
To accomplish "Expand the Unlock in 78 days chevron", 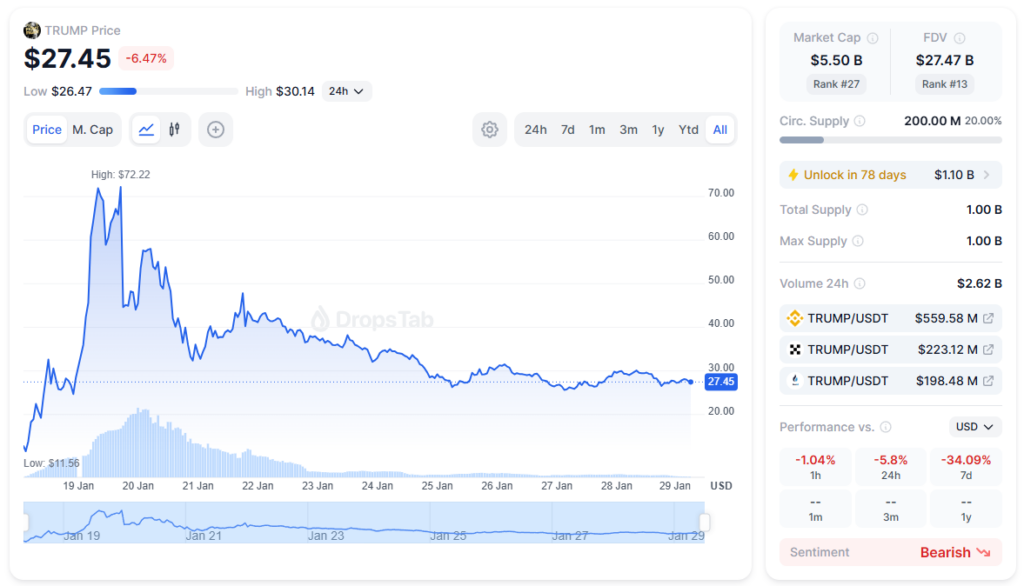I will tap(987, 175).
